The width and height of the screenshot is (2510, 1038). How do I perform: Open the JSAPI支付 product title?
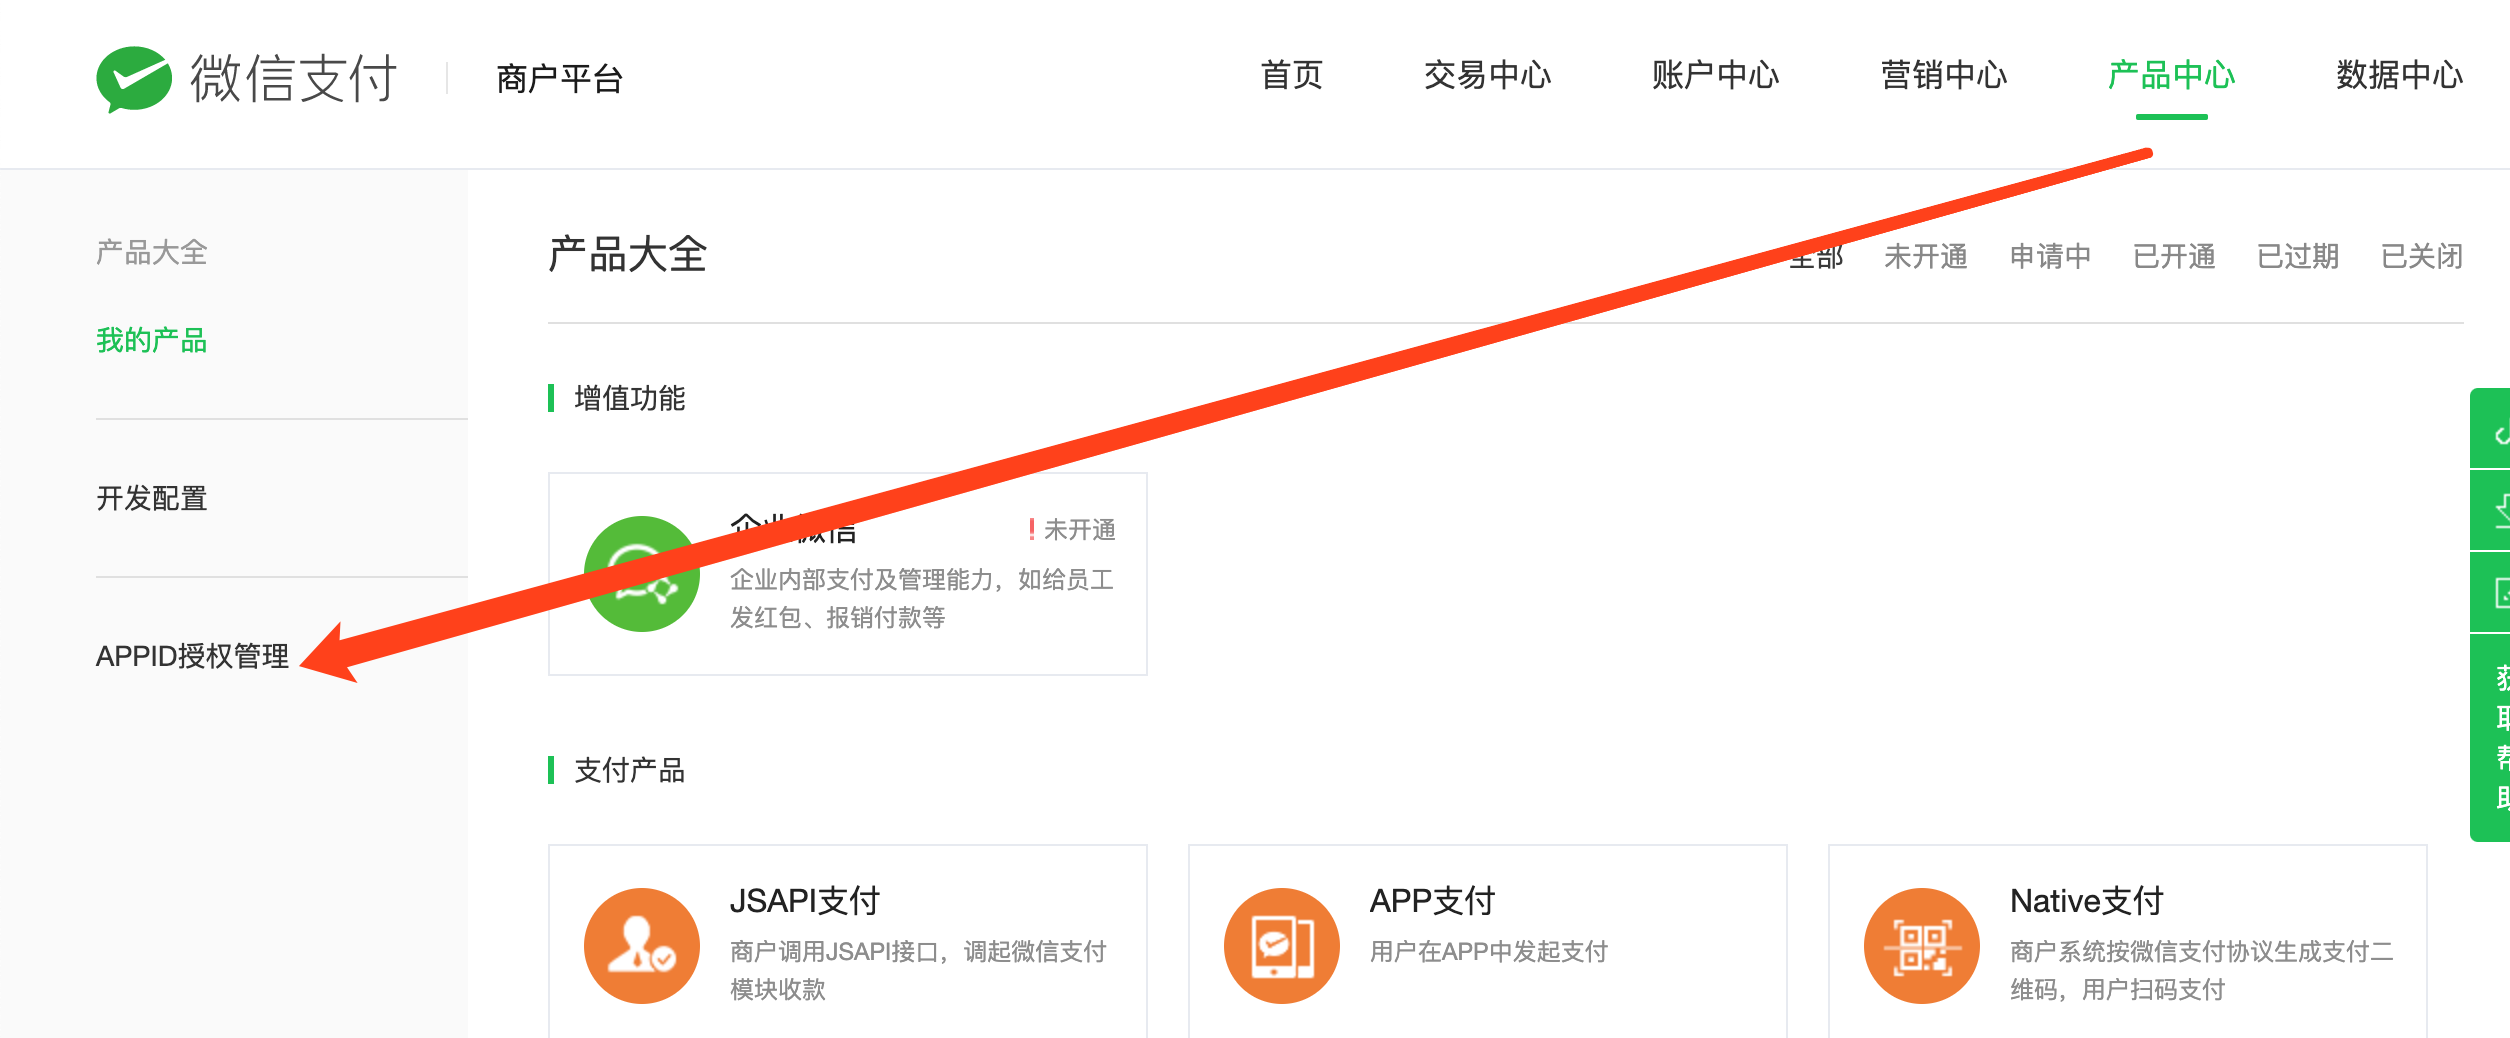(x=805, y=901)
